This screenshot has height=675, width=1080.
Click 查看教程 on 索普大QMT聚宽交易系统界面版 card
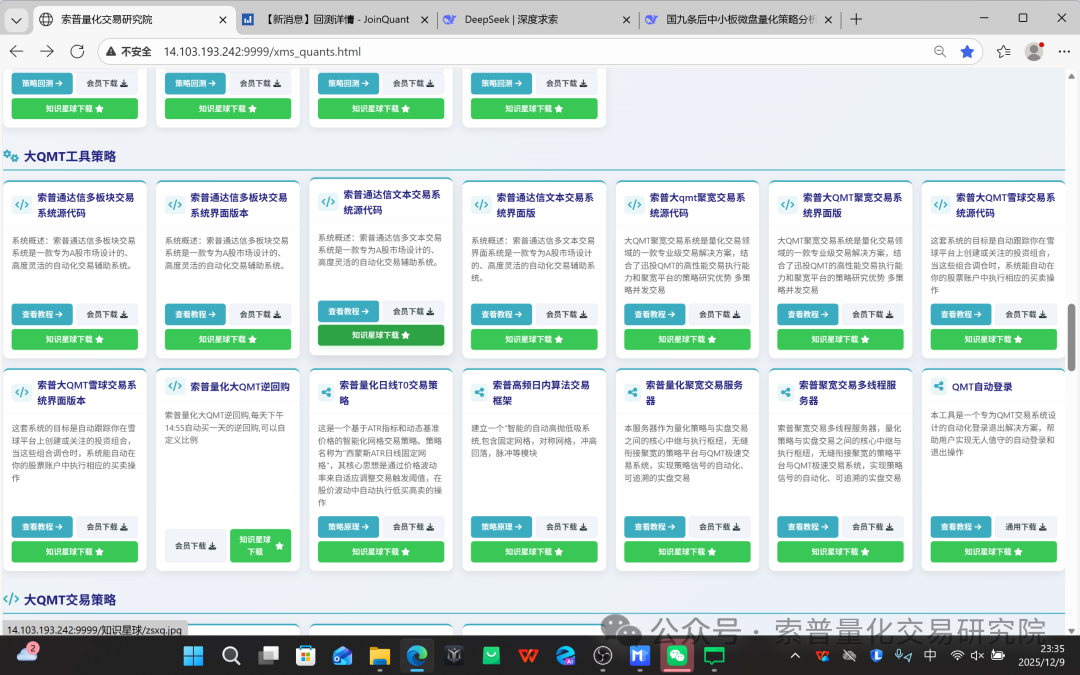tap(807, 314)
